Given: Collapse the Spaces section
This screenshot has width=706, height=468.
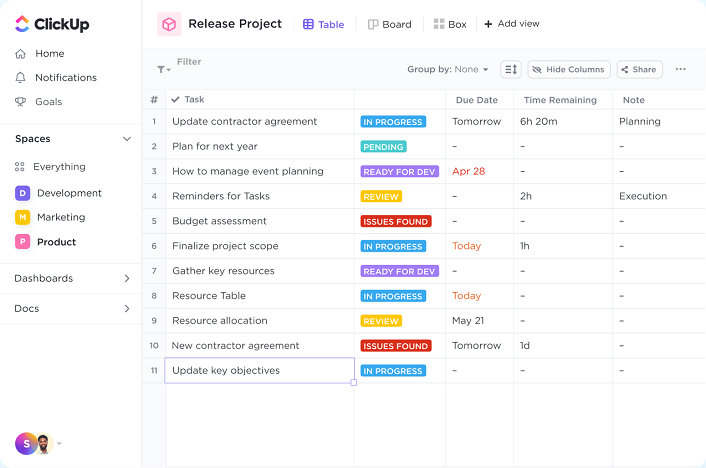Looking at the screenshot, I should point(126,139).
